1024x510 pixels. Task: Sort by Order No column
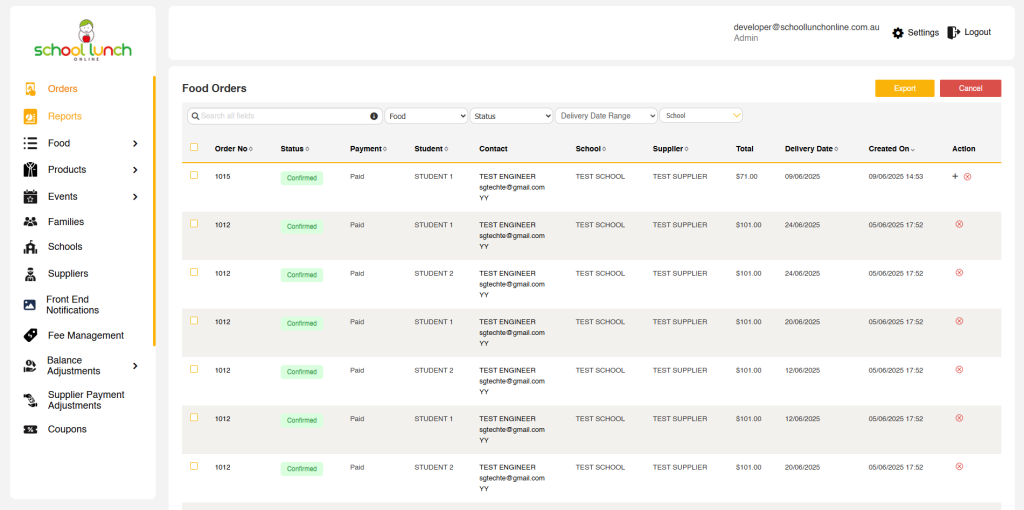(x=233, y=149)
